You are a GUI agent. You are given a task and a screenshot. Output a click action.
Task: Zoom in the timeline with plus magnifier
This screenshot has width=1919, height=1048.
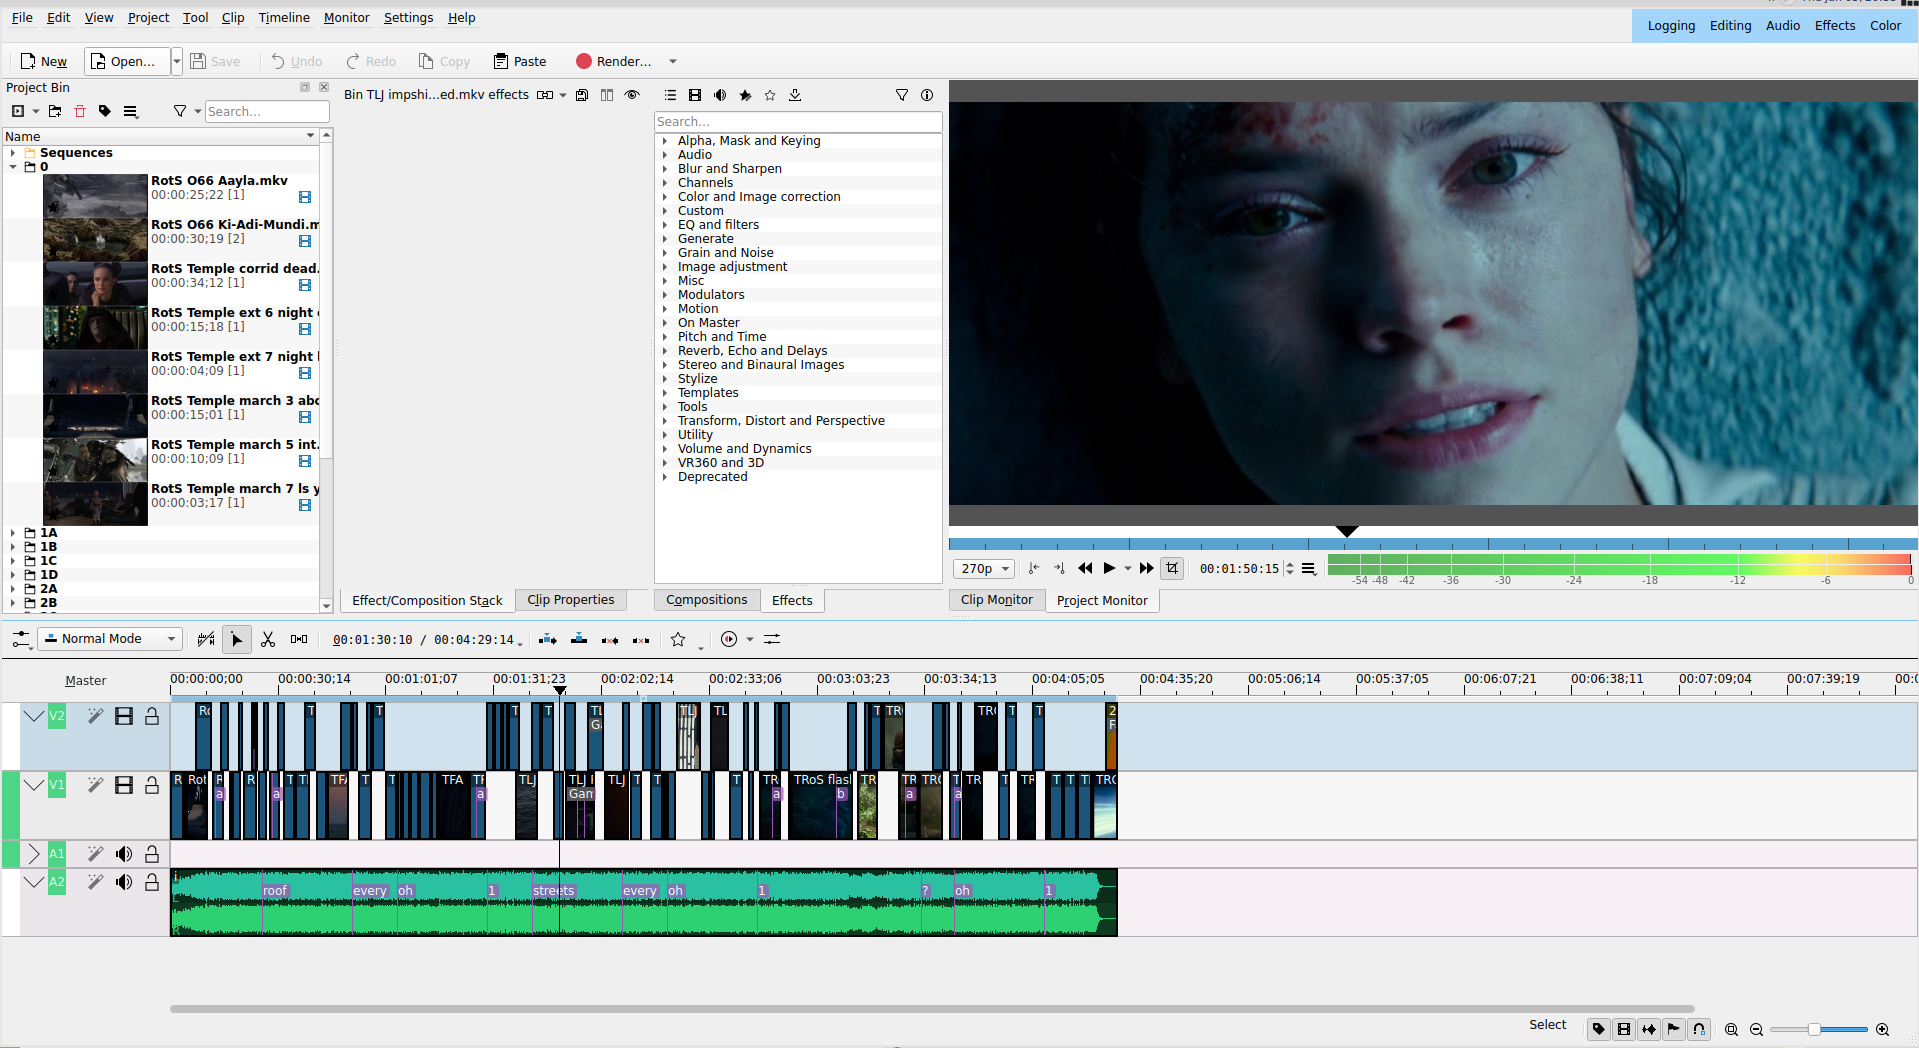pyautogui.click(x=1882, y=1029)
